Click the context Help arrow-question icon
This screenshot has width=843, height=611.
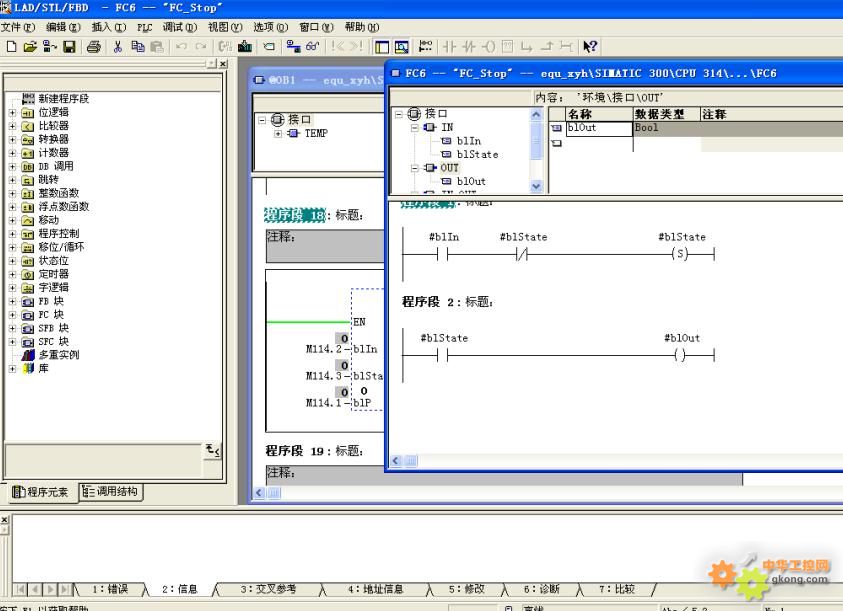[590, 46]
